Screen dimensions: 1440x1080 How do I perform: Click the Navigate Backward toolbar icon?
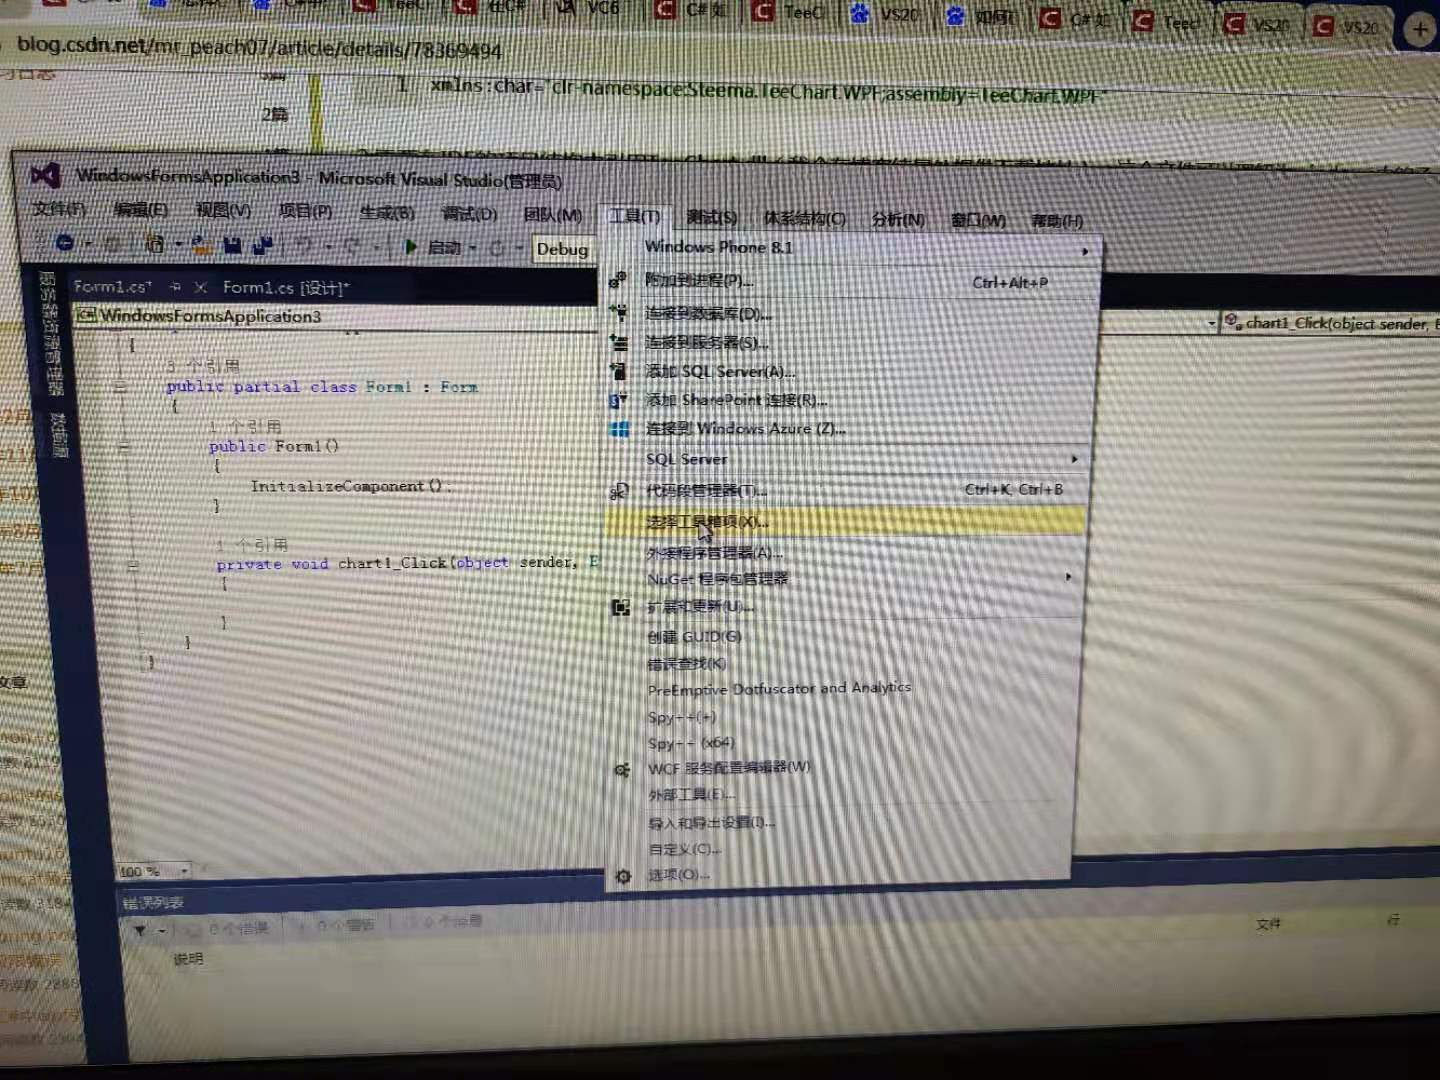click(64, 243)
